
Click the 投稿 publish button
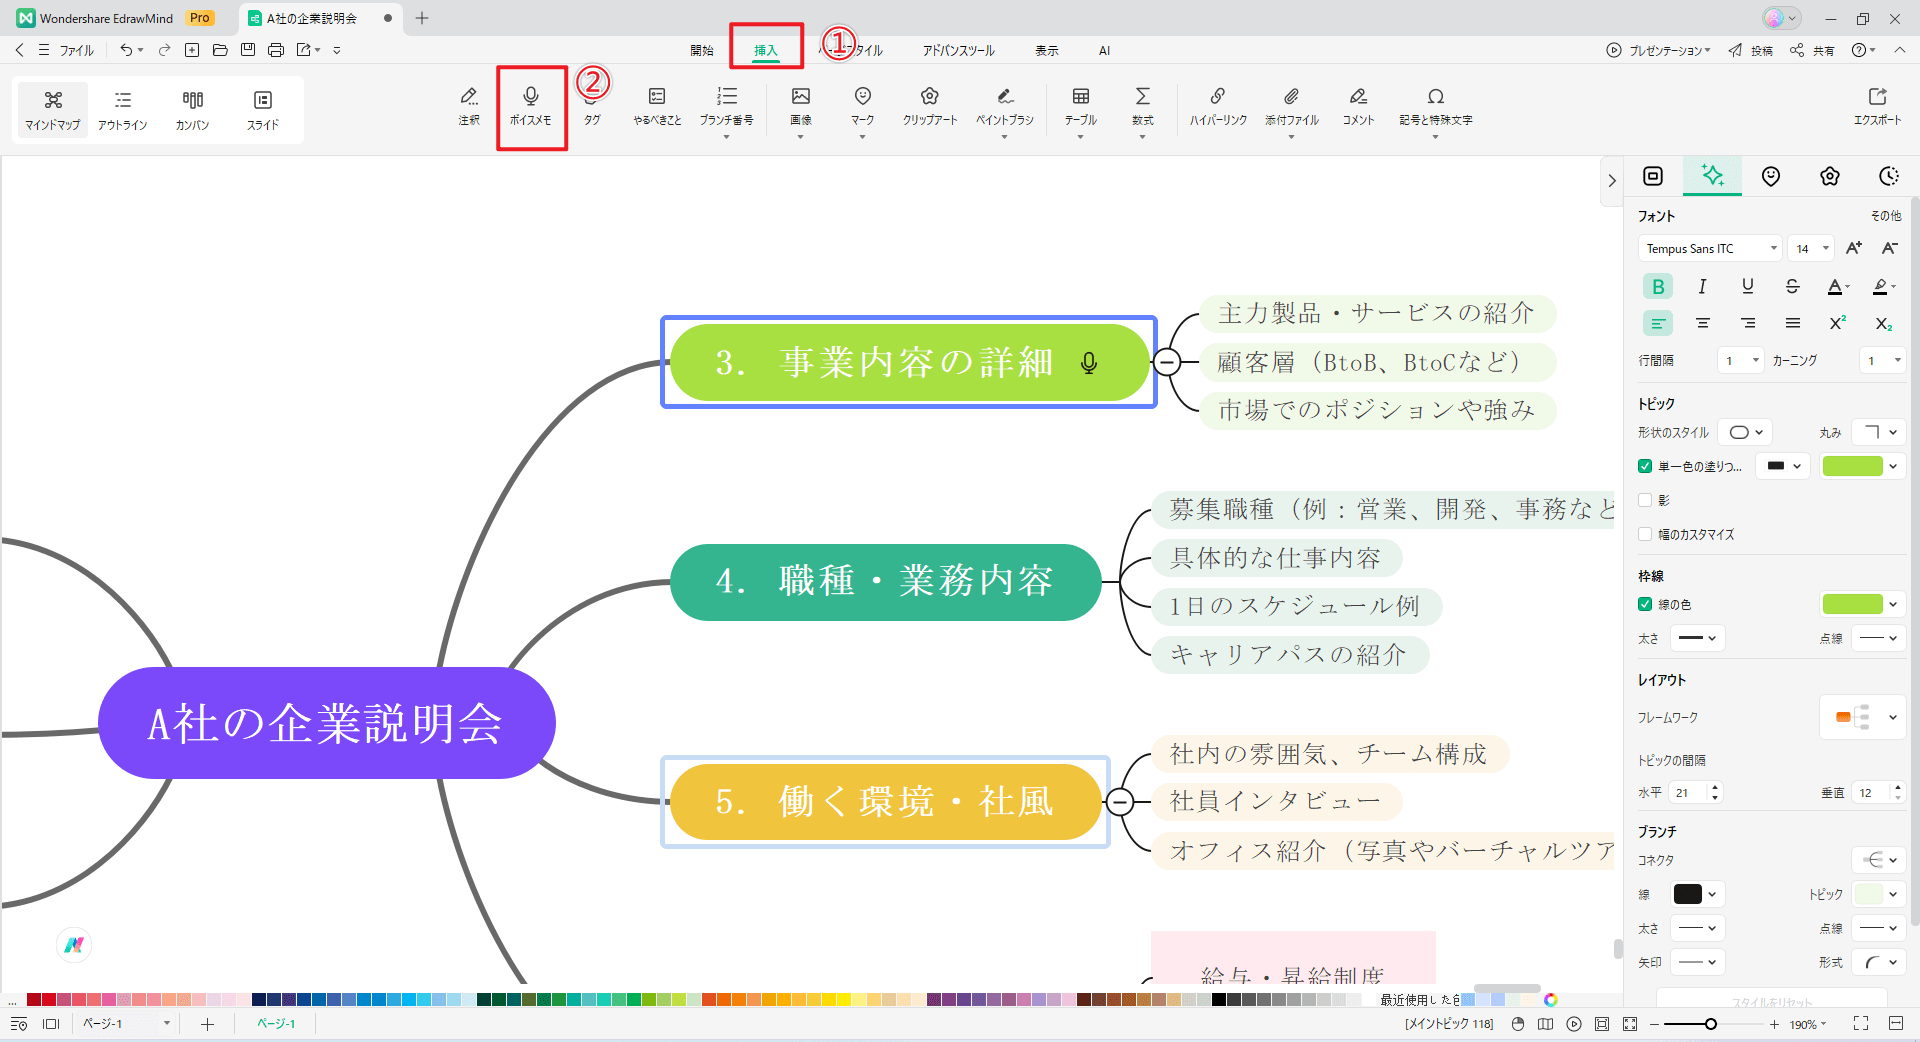tap(1751, 50)
